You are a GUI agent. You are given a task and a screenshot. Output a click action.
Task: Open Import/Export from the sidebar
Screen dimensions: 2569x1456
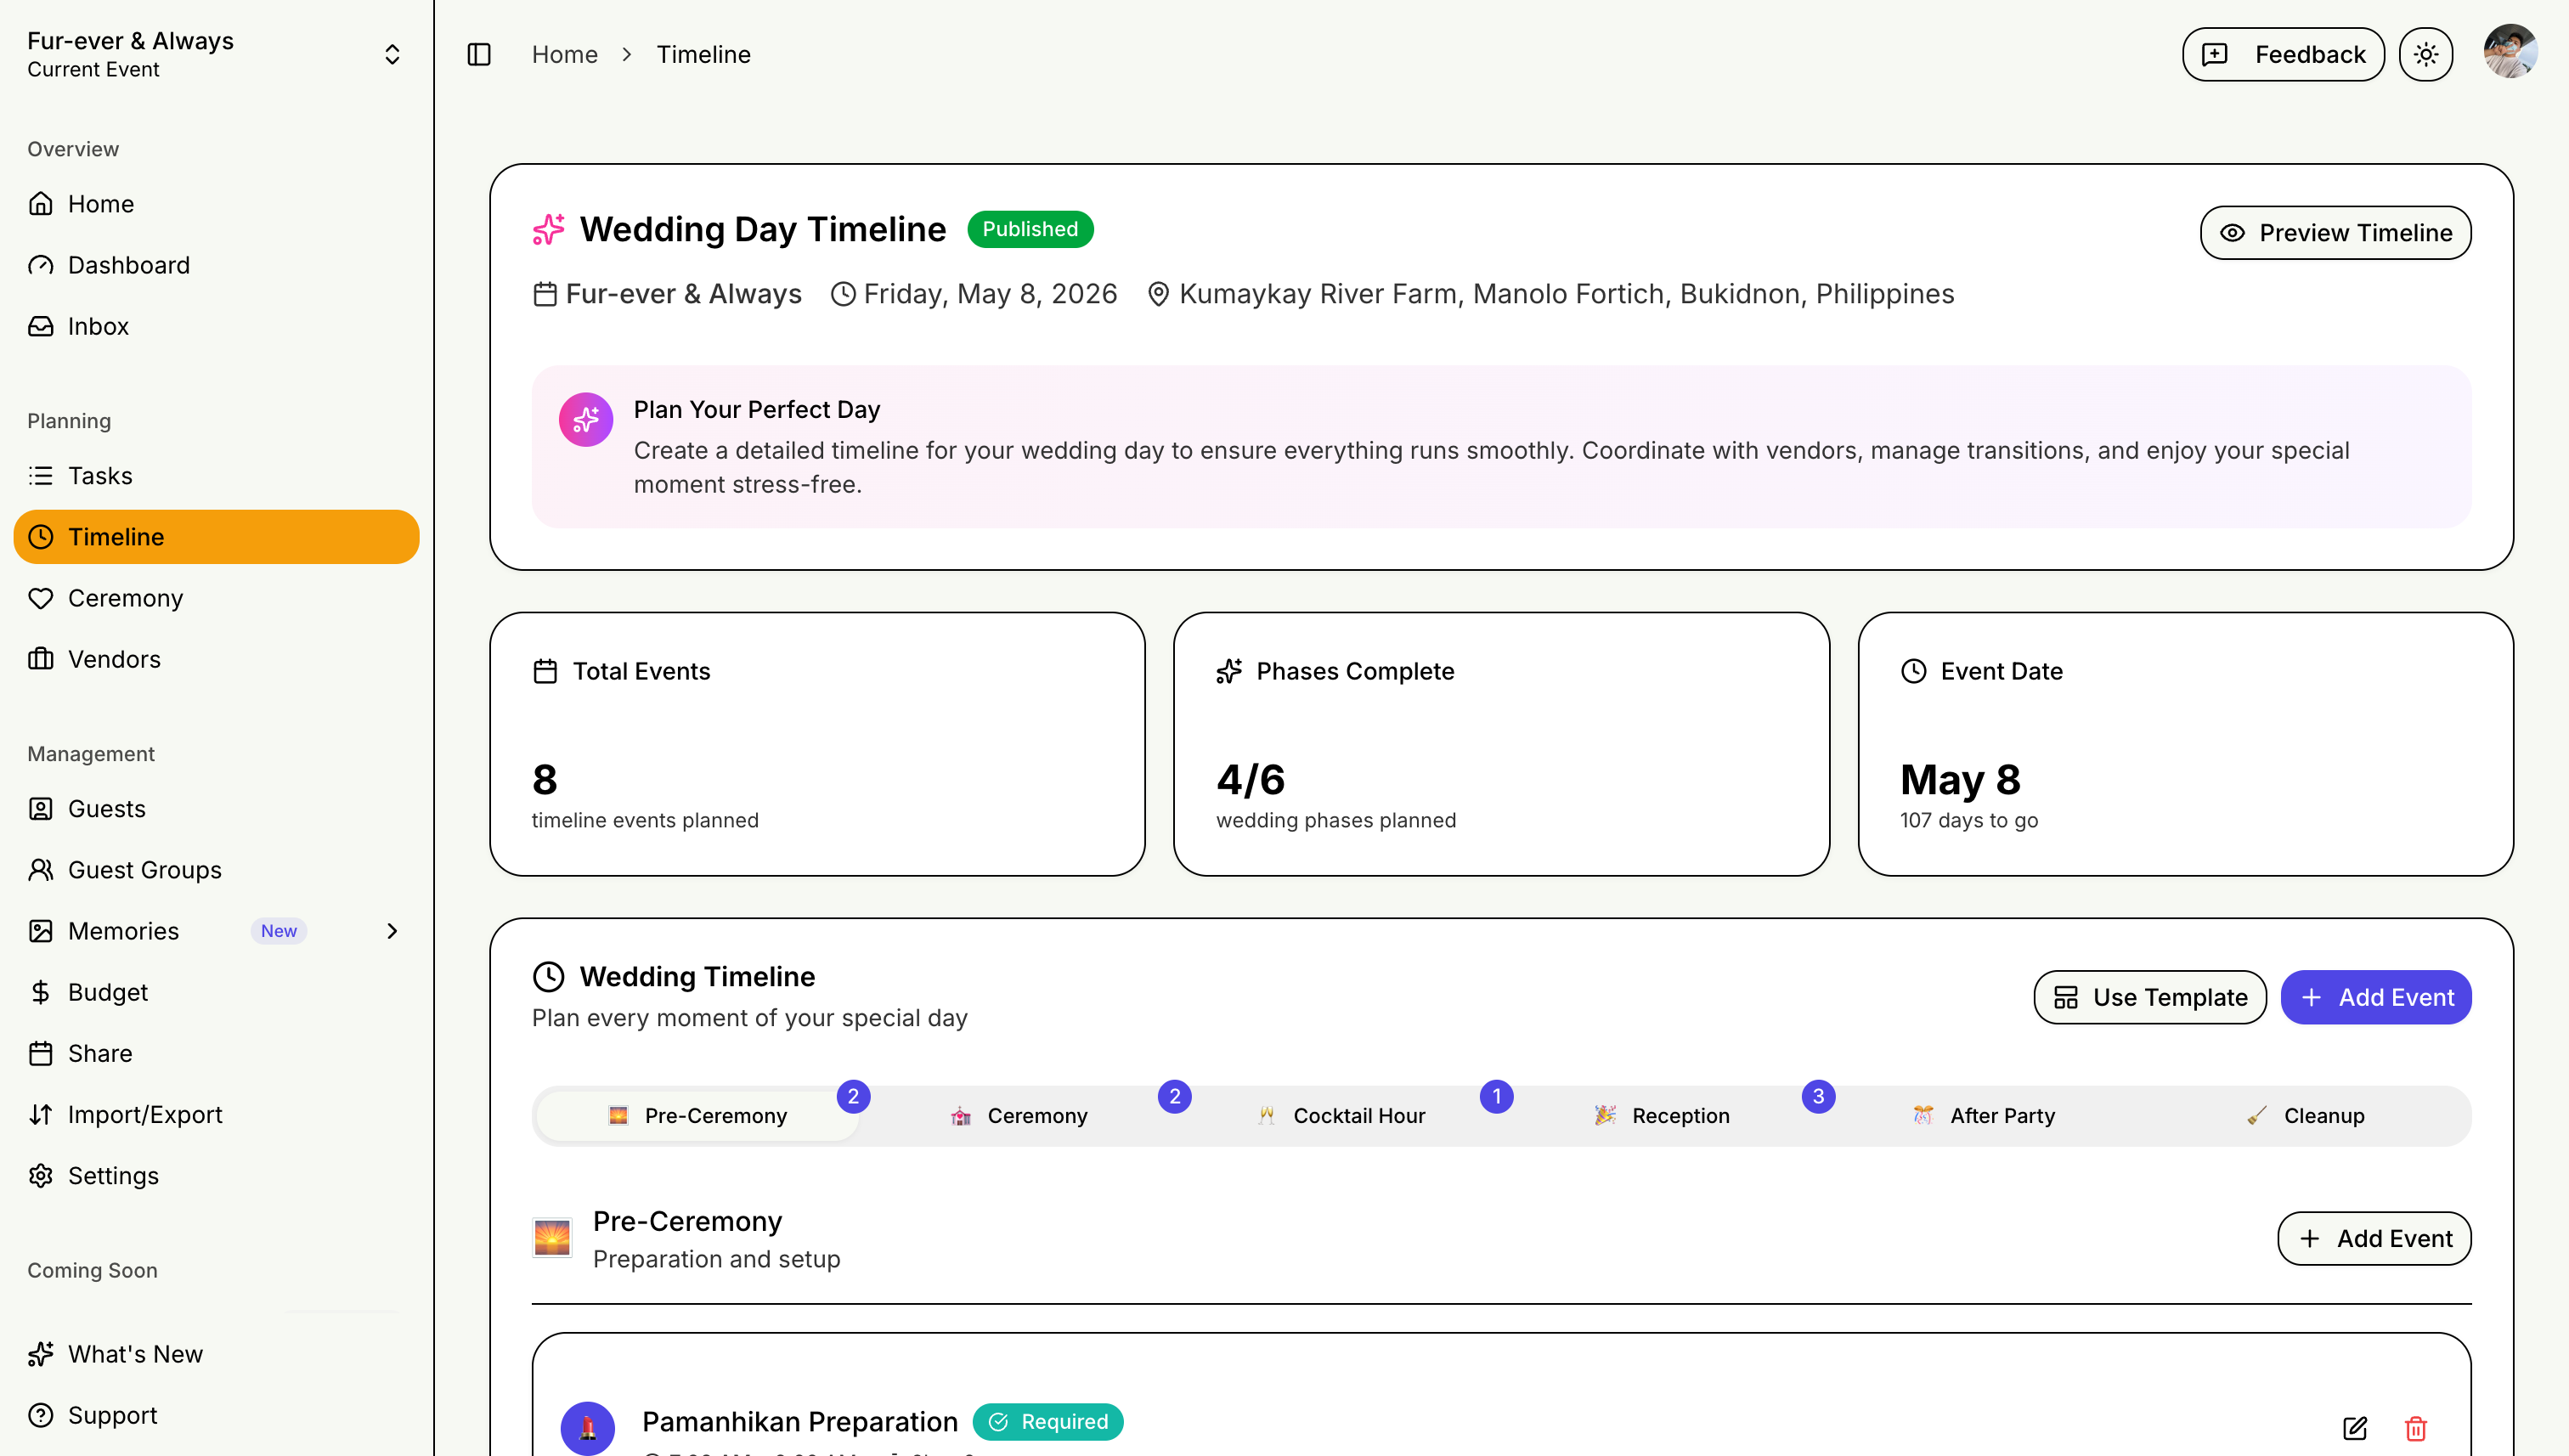(x=144, y=1114)
